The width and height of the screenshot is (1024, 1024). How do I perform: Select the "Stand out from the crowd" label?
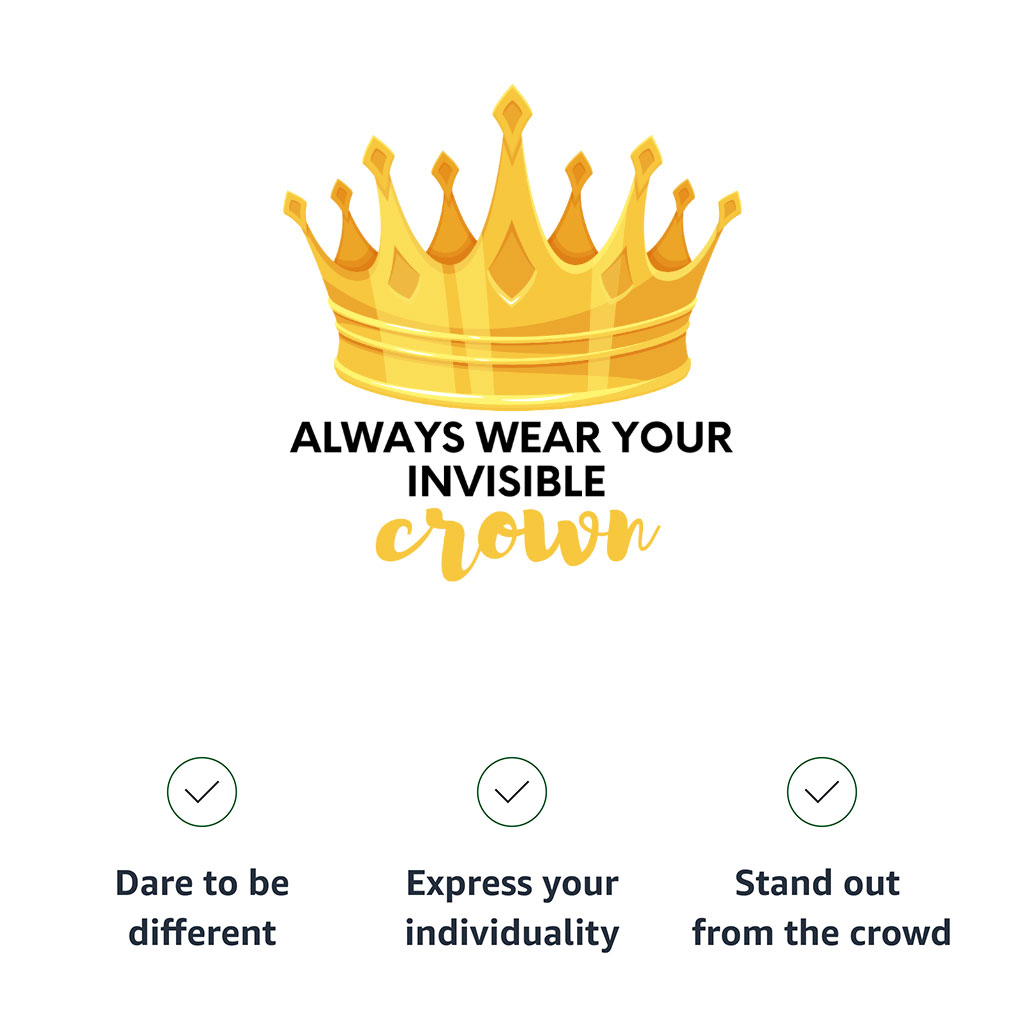[x=822, y=908]
